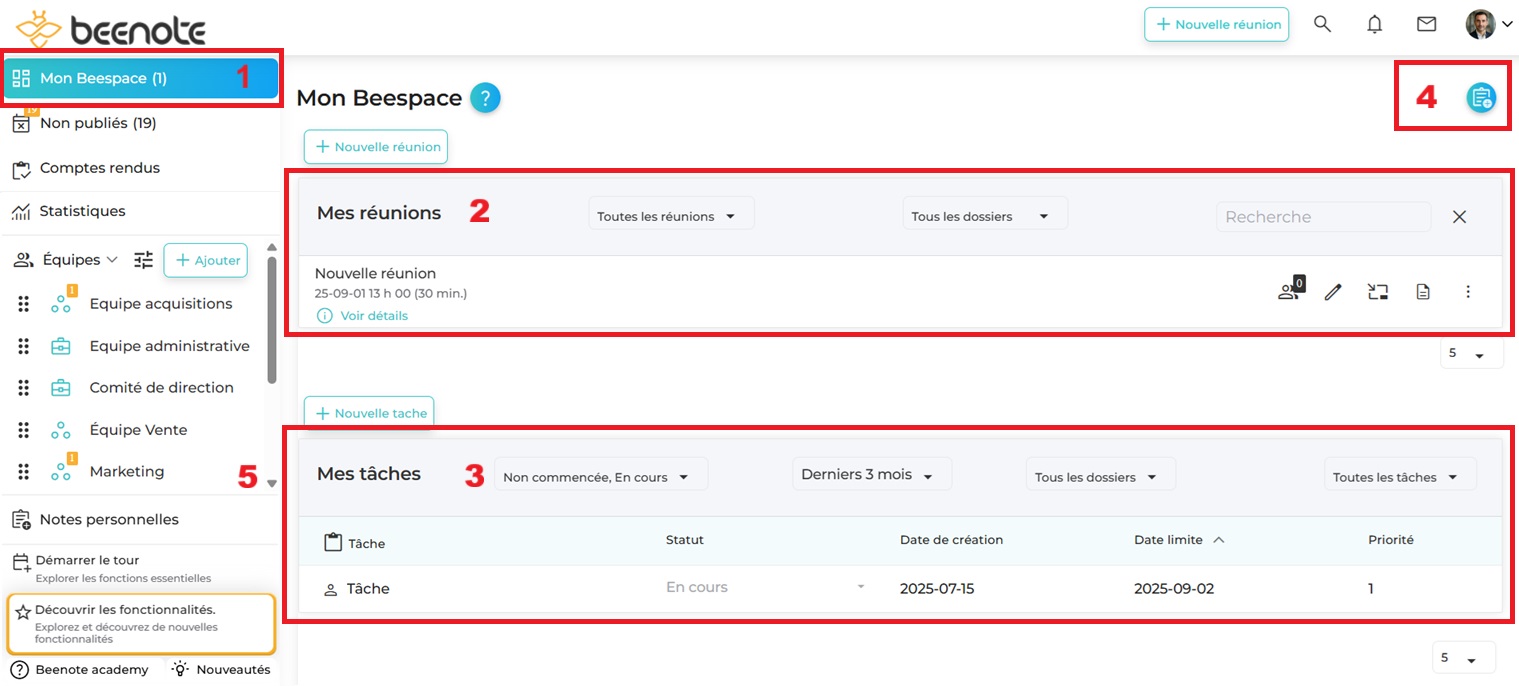1519x686 pixels.
Task: Collapse the Équipes section chevron
Action: [x=112, y=260]
